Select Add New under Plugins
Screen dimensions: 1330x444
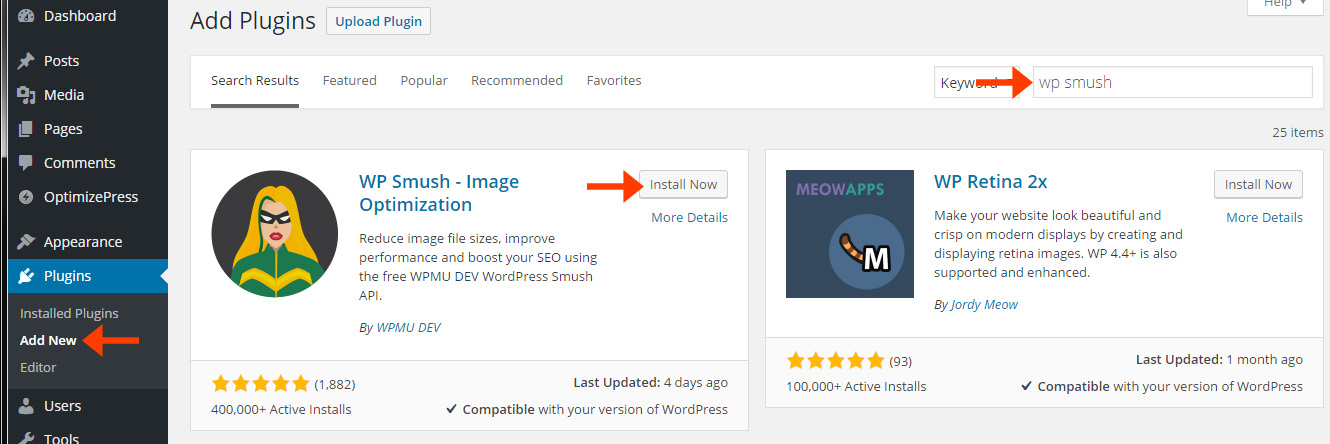click(x=48, y=340)
